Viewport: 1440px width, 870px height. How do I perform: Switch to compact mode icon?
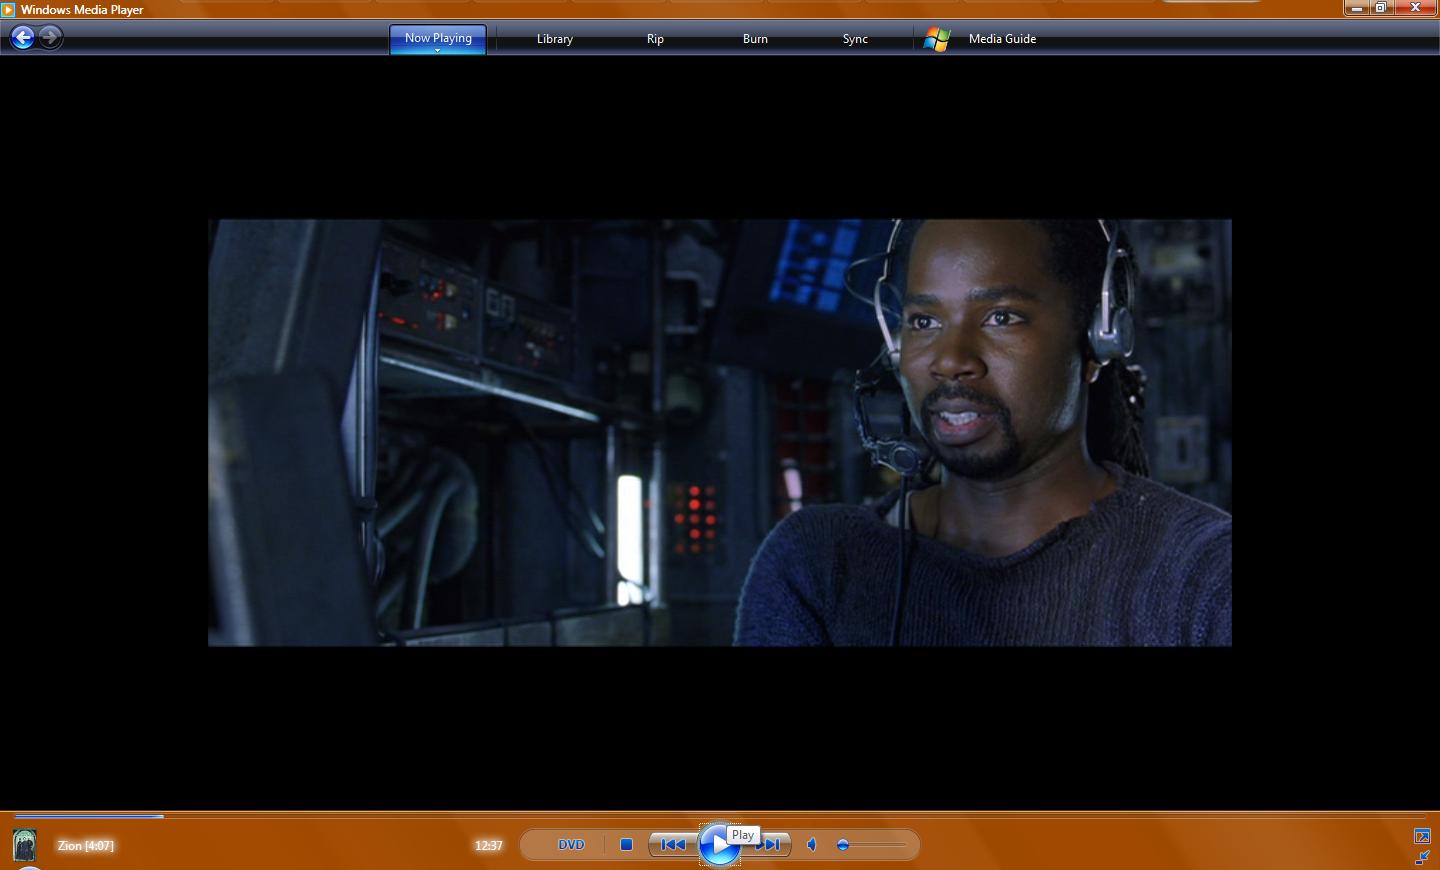pos(1422,858)
